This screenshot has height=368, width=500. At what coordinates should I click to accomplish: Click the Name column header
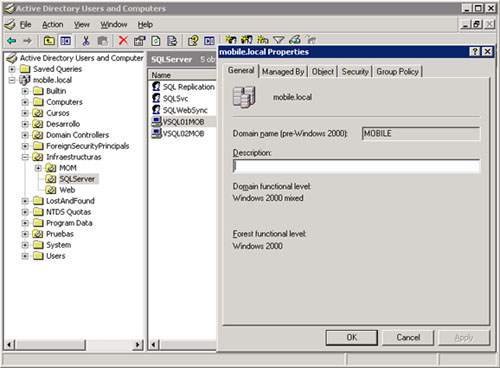pyautogui.click(x=183, y=75)
